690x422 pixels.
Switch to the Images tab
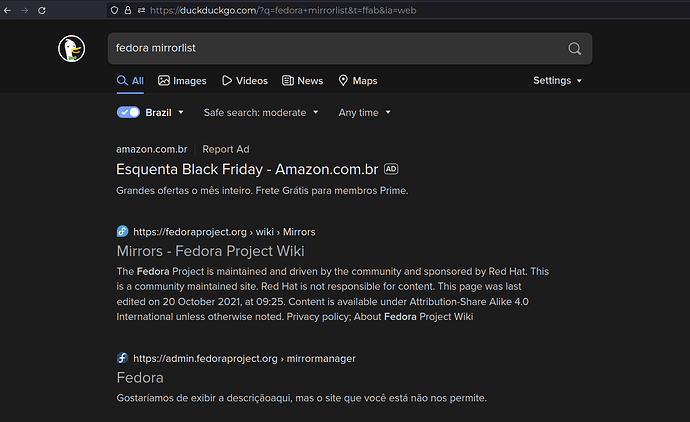(x=182, y=81)
